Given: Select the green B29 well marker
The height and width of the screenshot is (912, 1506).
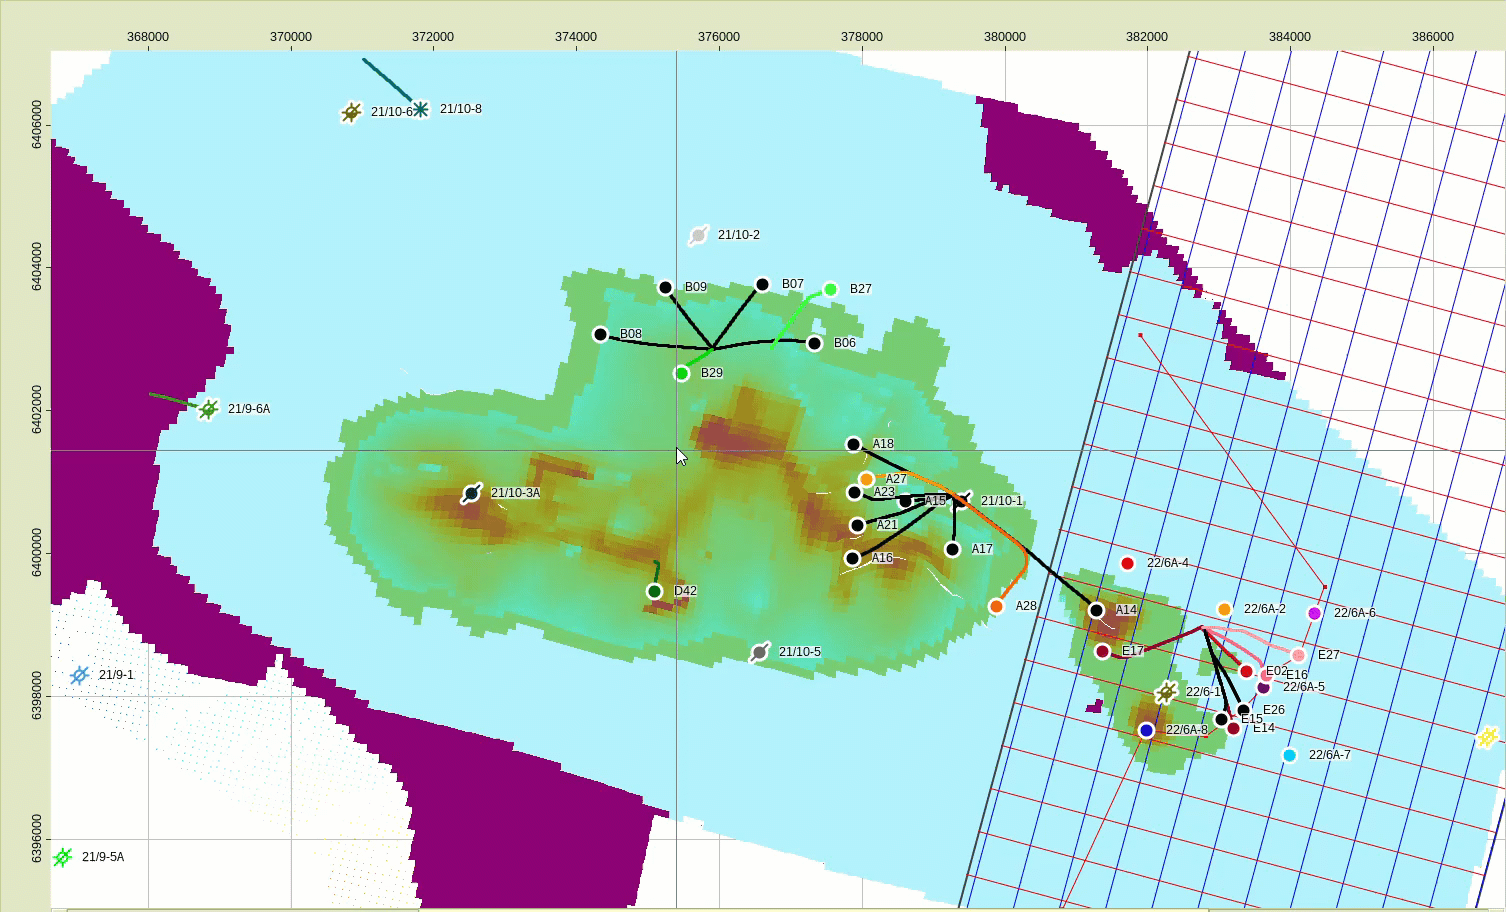Looking at the screenshot, I should [682, 374].
